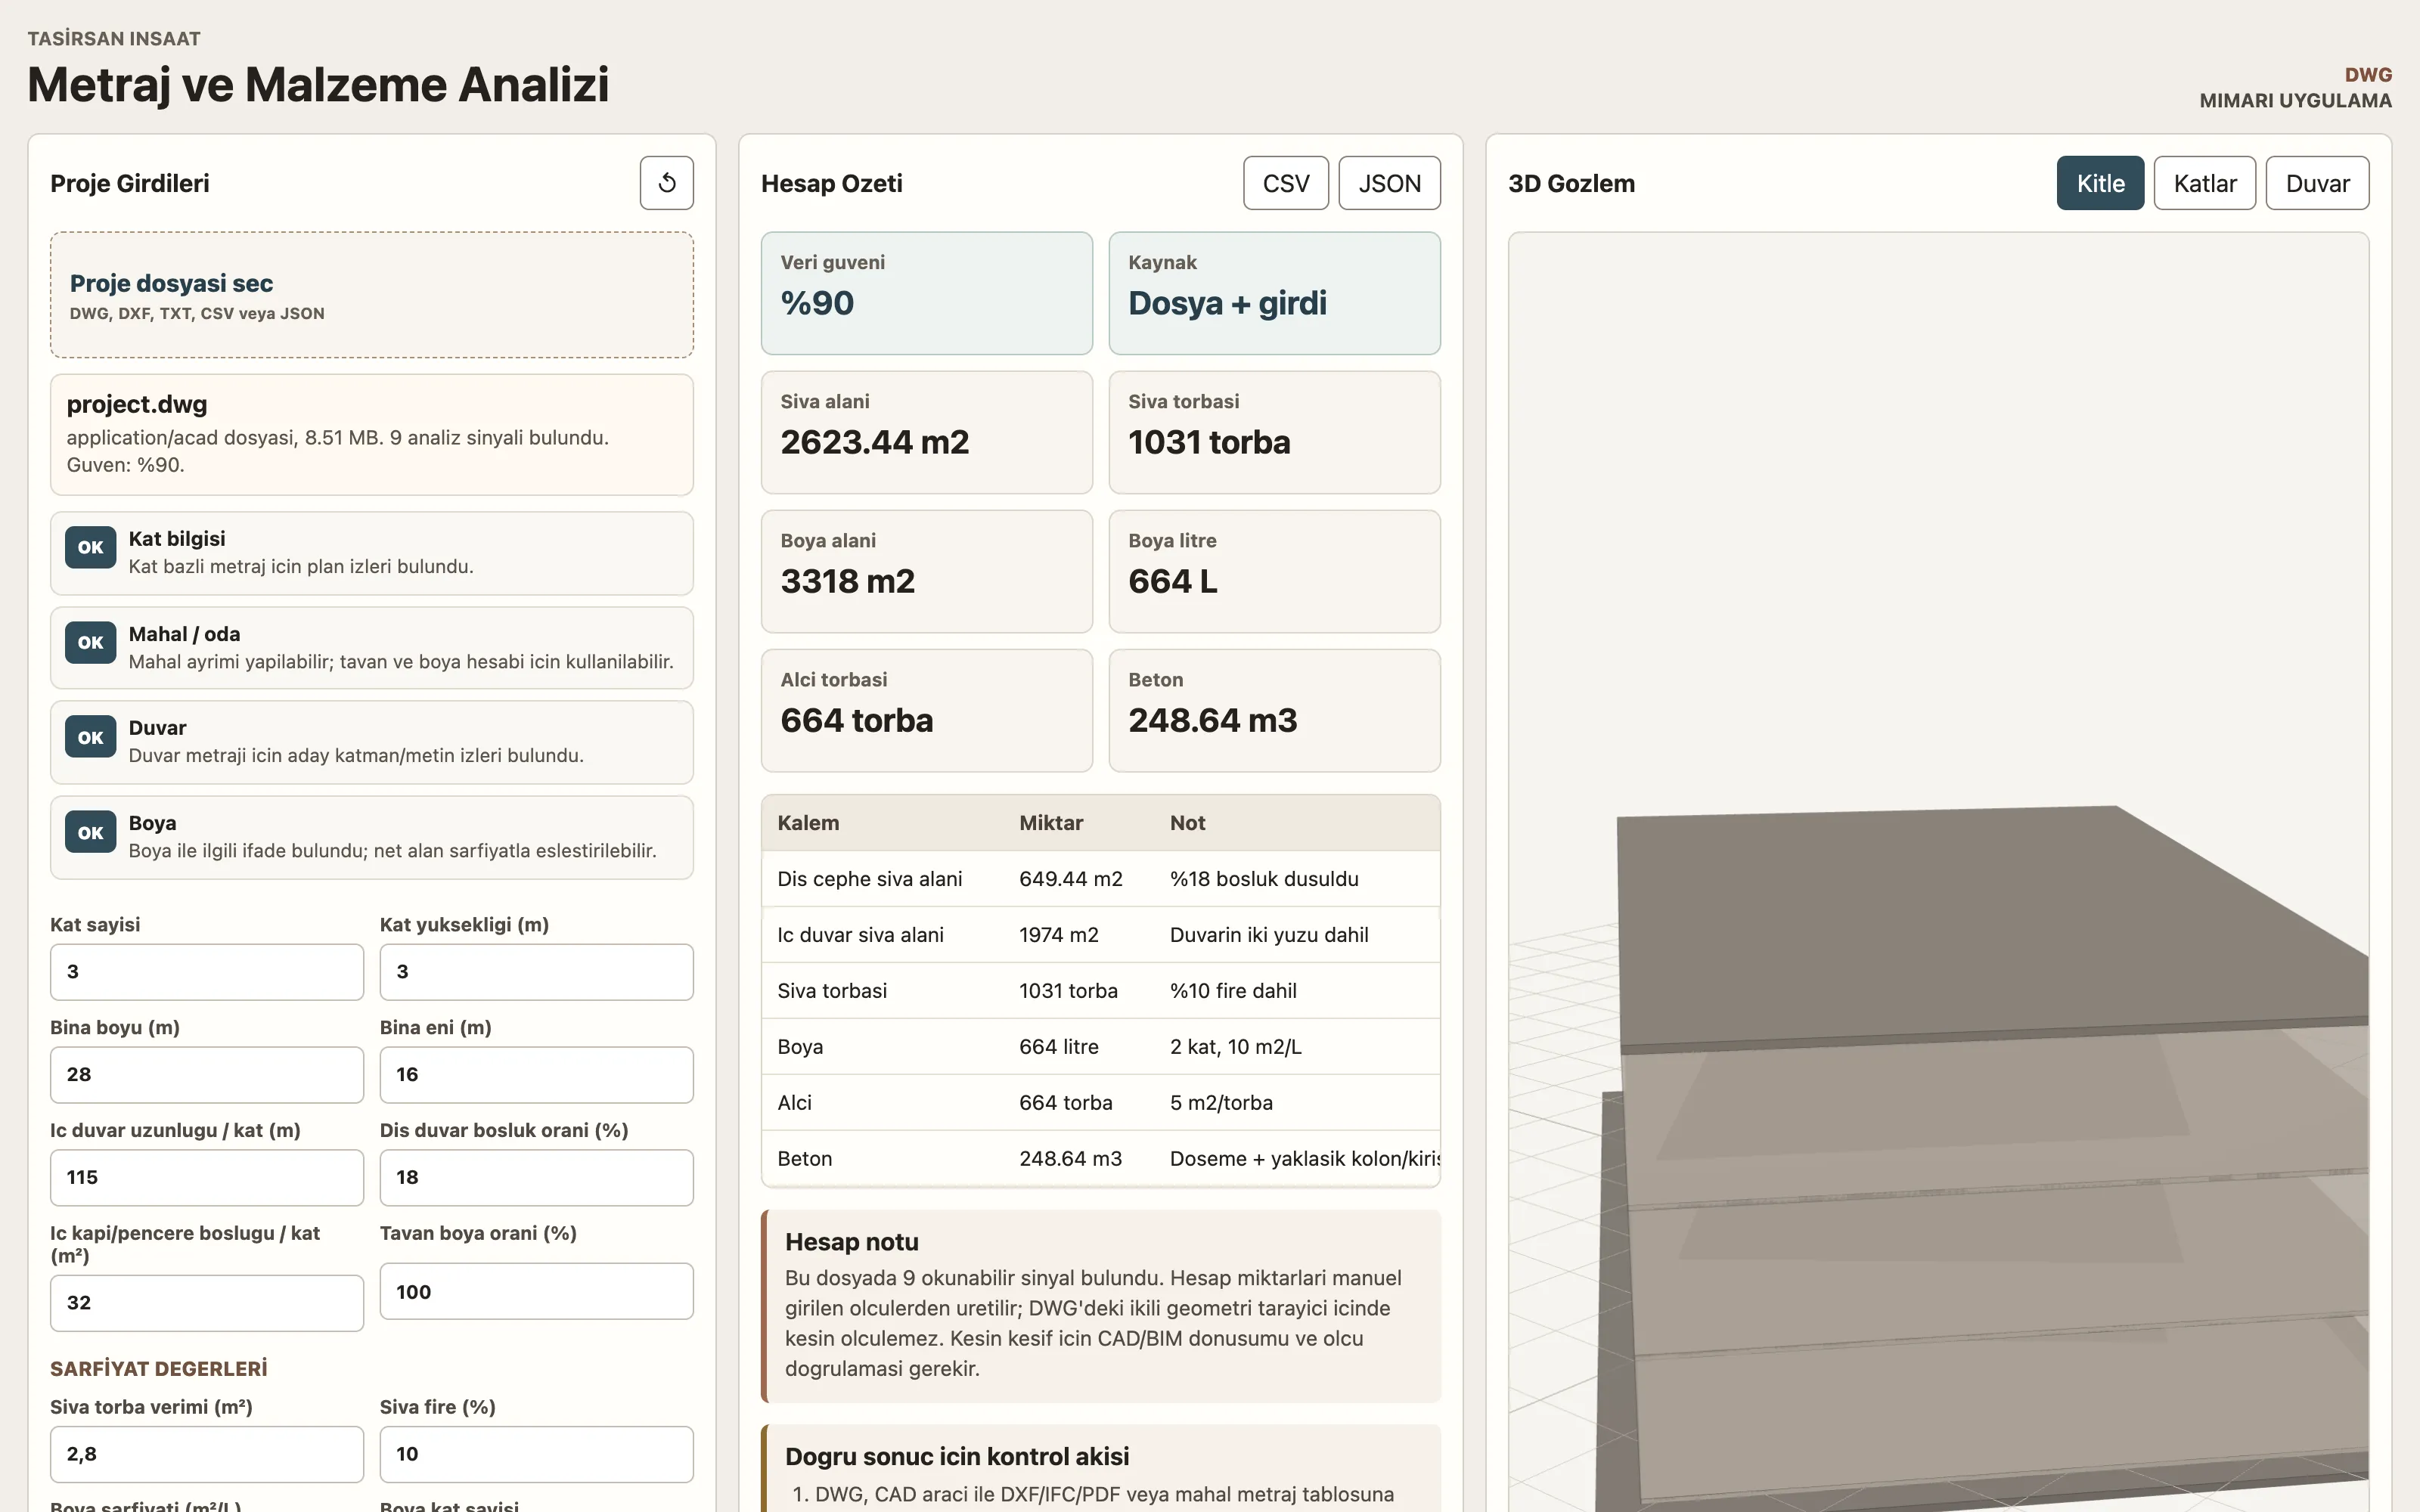
Task: Click the Ic duvar uzunlugu / kat field
Action: click(x=207, y=1178)
